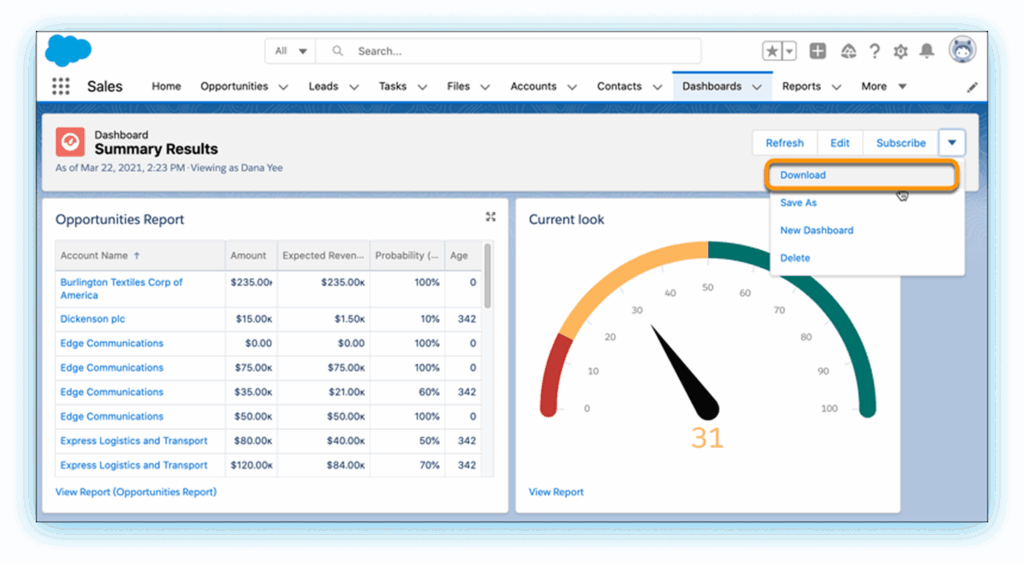Open the global actions plus icon

(x=818, y=51)
